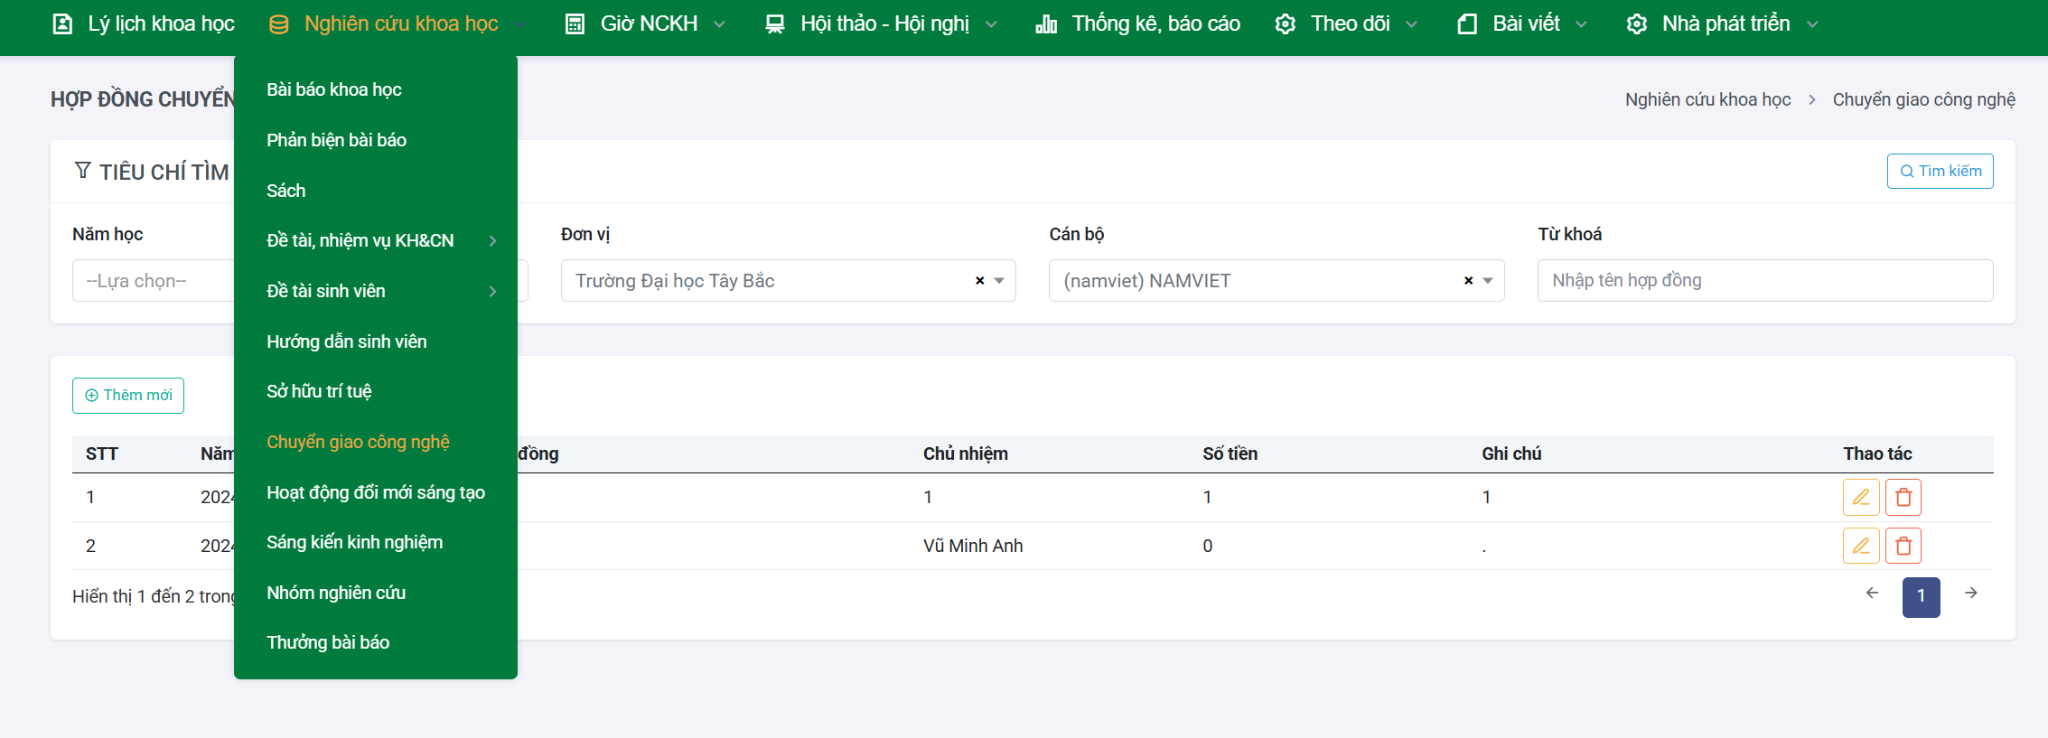Clear the Cán bộ selection with the x
This screenshot has height=738, width=2048.
(1468, 281)
